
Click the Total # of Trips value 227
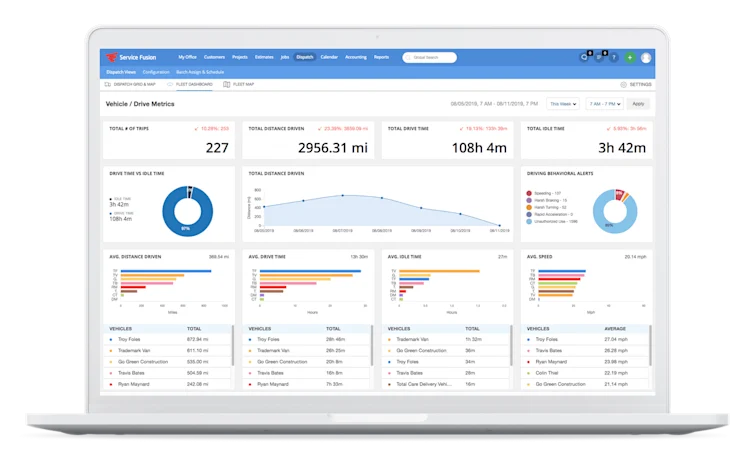point(217,148)
